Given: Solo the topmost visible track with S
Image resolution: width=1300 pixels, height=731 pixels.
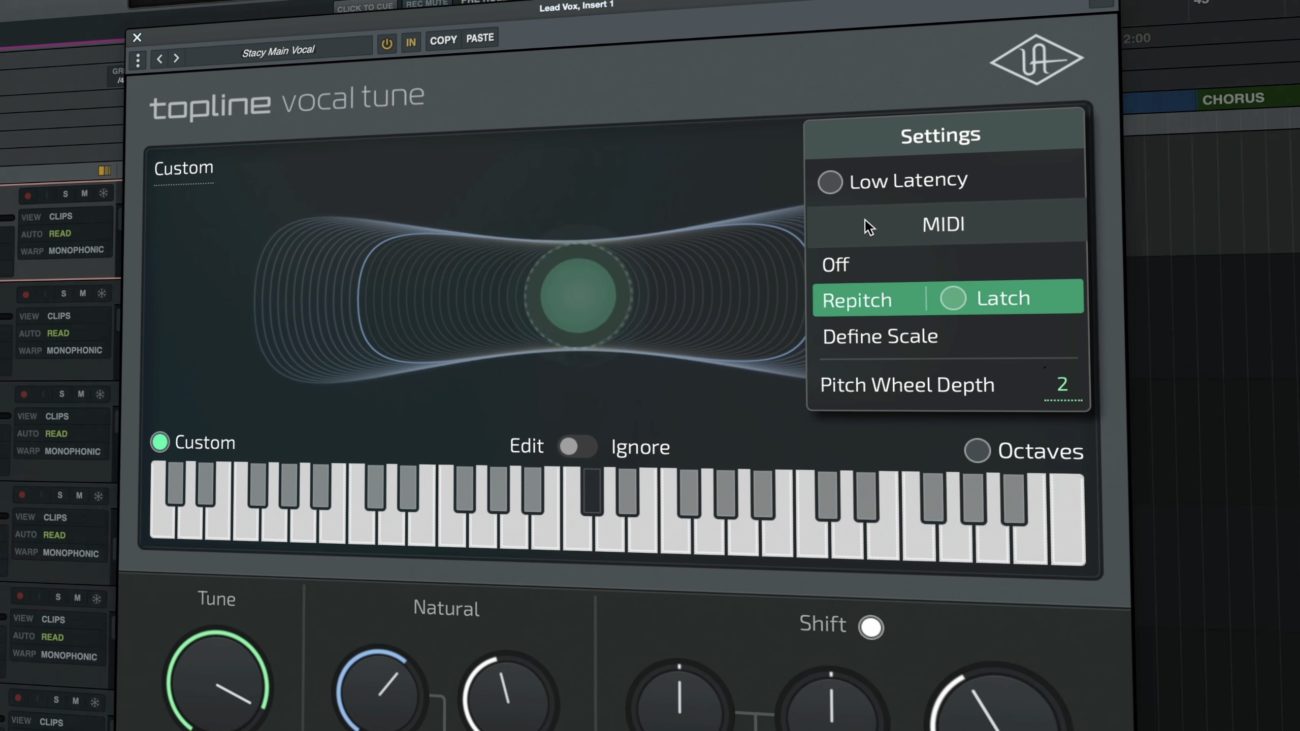Looking at the screenshot, I should 66,194.
